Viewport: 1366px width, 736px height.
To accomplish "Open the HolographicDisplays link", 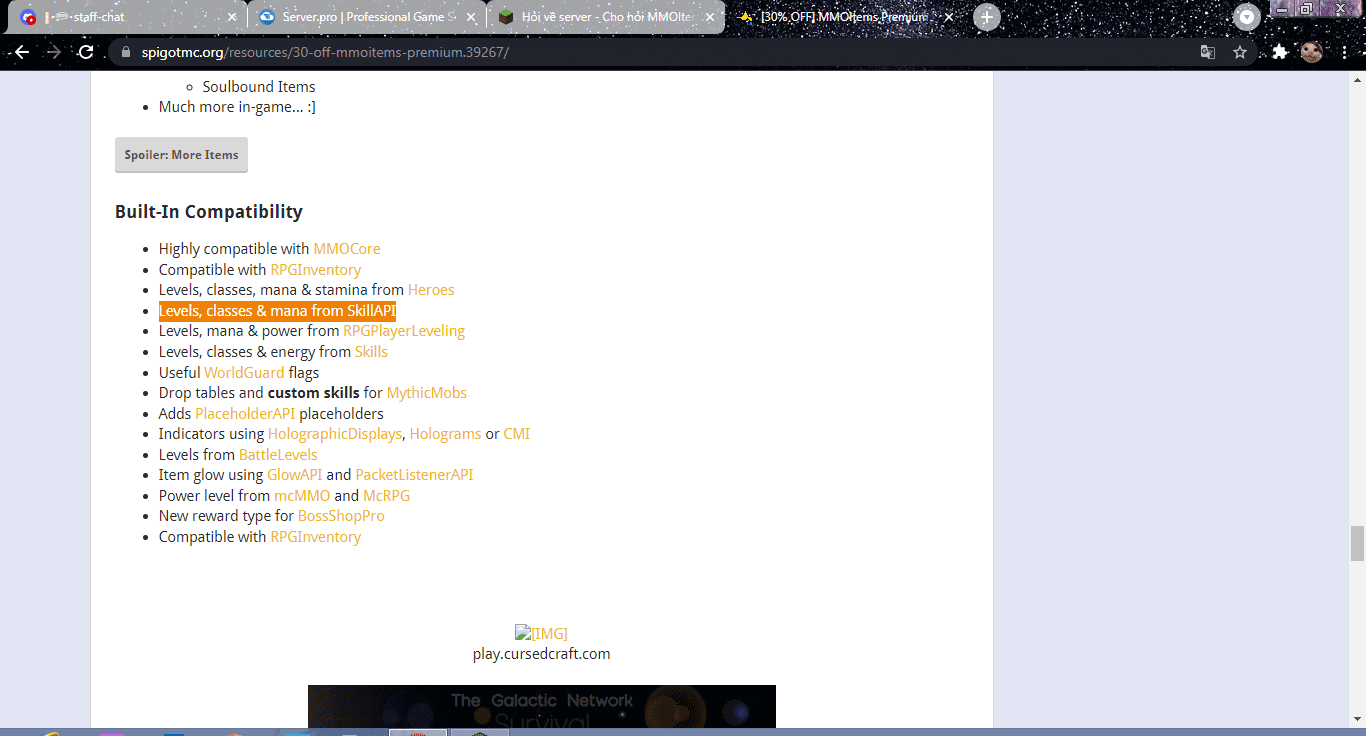I will click(335, 434).
